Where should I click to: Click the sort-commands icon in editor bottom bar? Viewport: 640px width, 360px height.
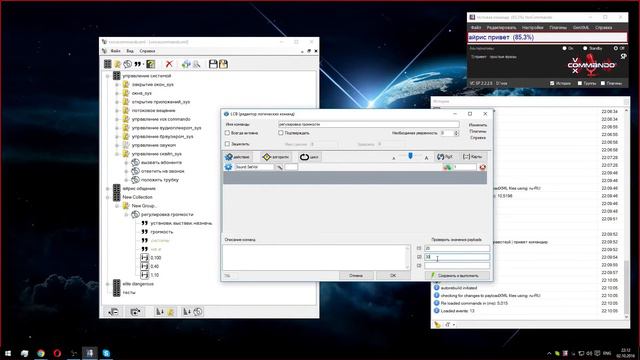click(x=192, y=312)
